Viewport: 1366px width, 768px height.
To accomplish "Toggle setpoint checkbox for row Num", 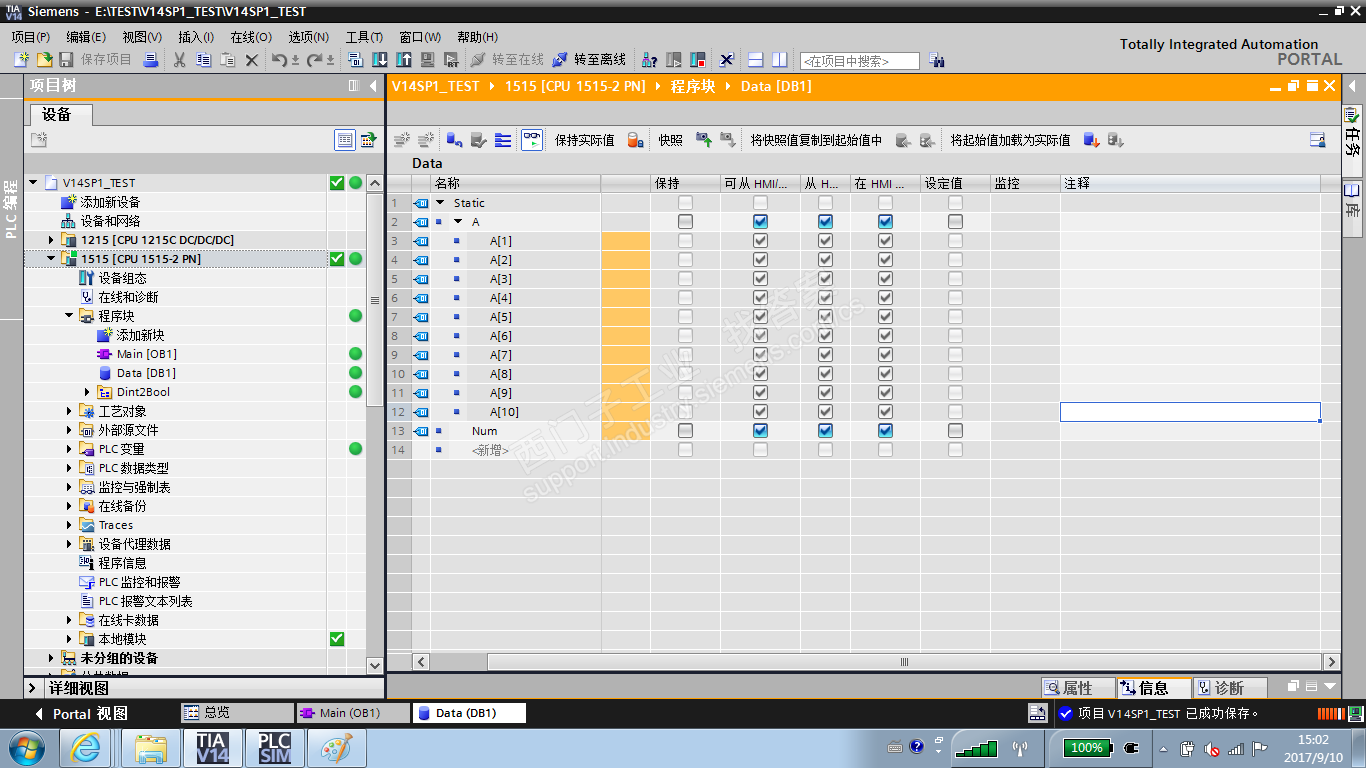I will point(955,431).
